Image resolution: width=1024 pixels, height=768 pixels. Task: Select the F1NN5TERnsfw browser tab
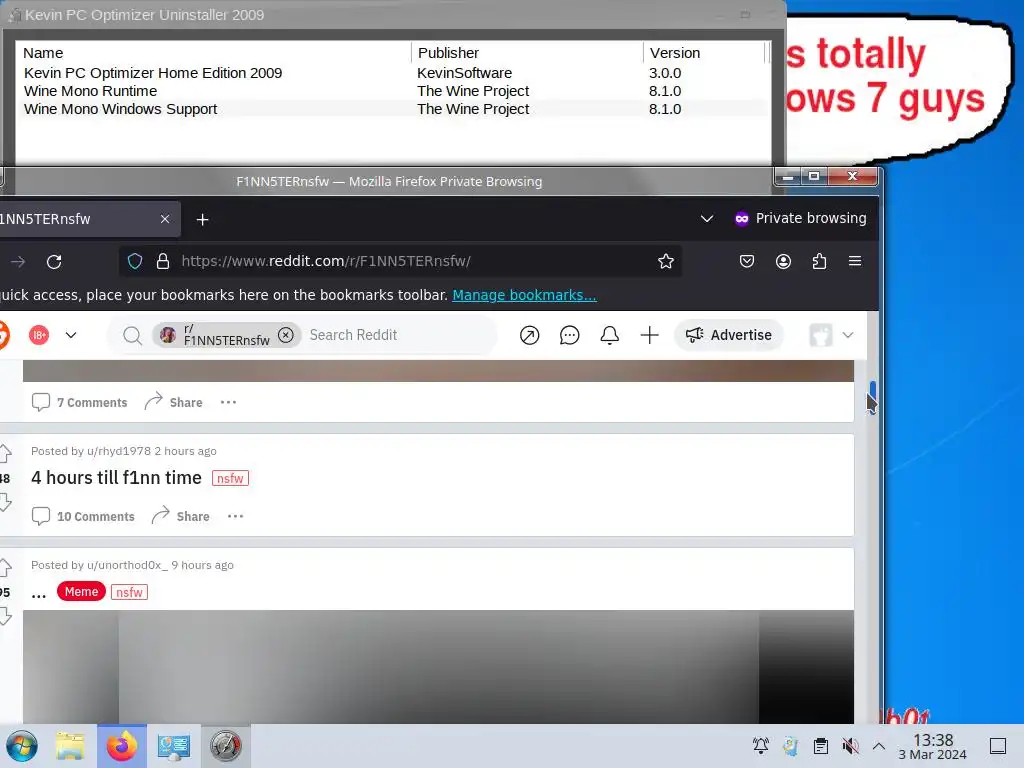[89, 219]
